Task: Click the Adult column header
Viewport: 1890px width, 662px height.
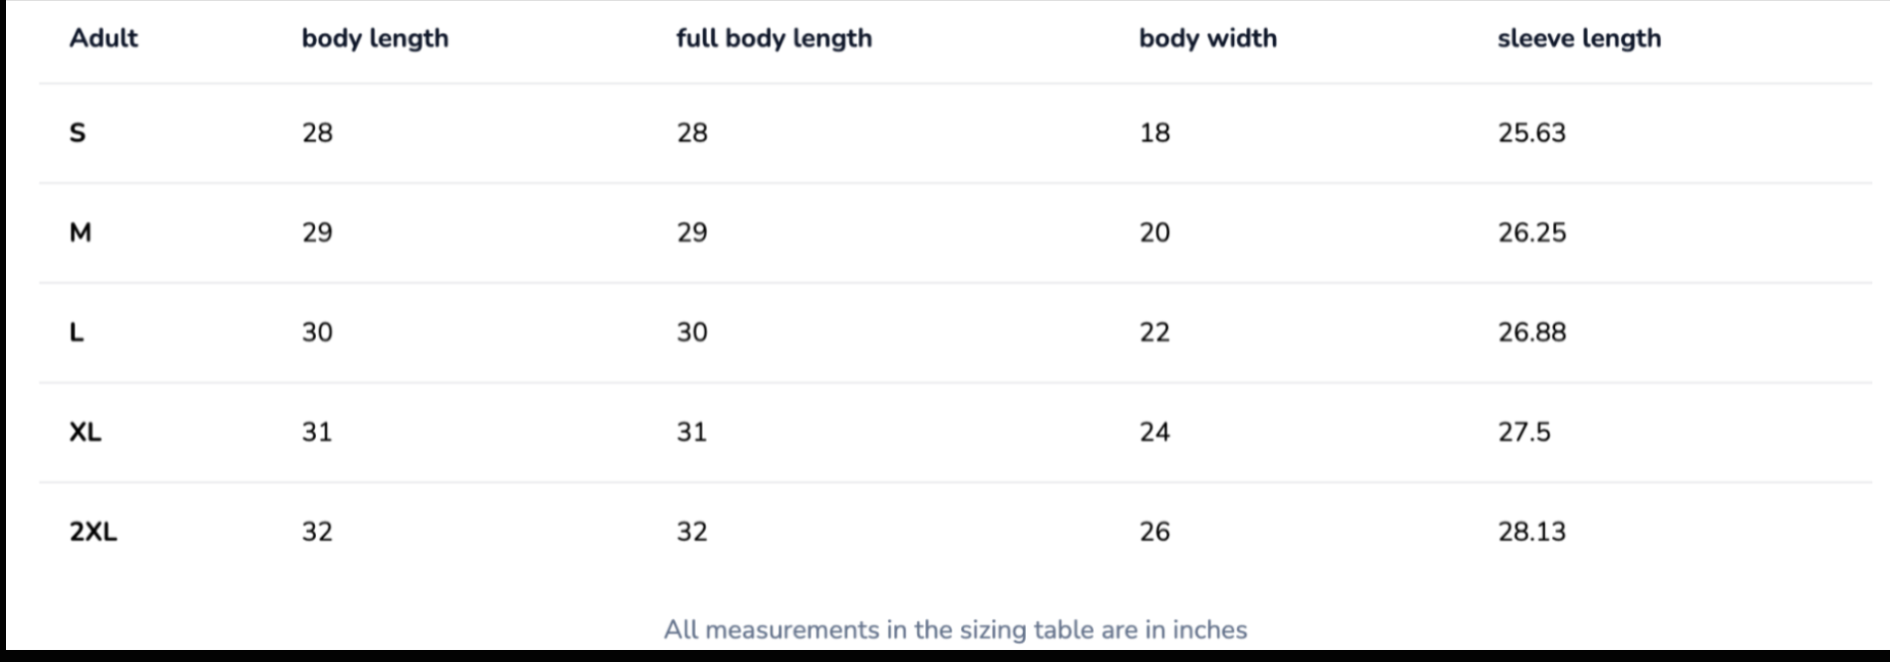Action: tap(103, 38)
